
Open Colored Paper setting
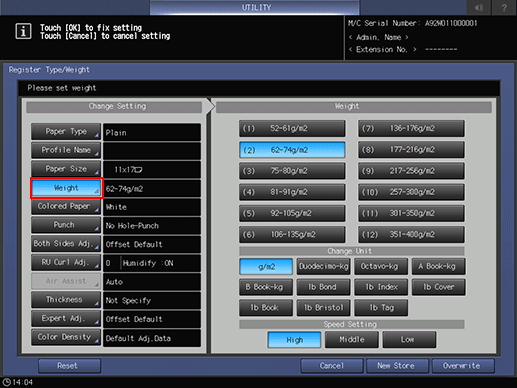point(66,206)
